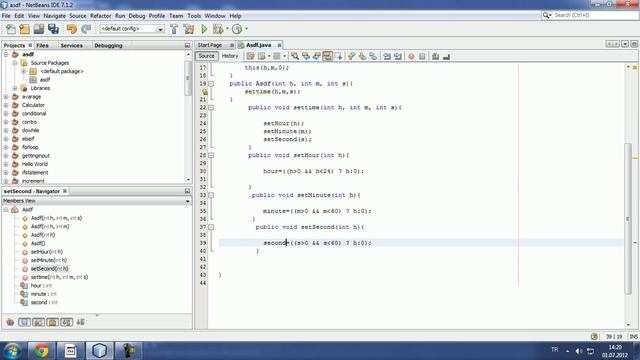Open the Refactor menu
The height and width of the screenshot is (360, 640).
[100, 16]
